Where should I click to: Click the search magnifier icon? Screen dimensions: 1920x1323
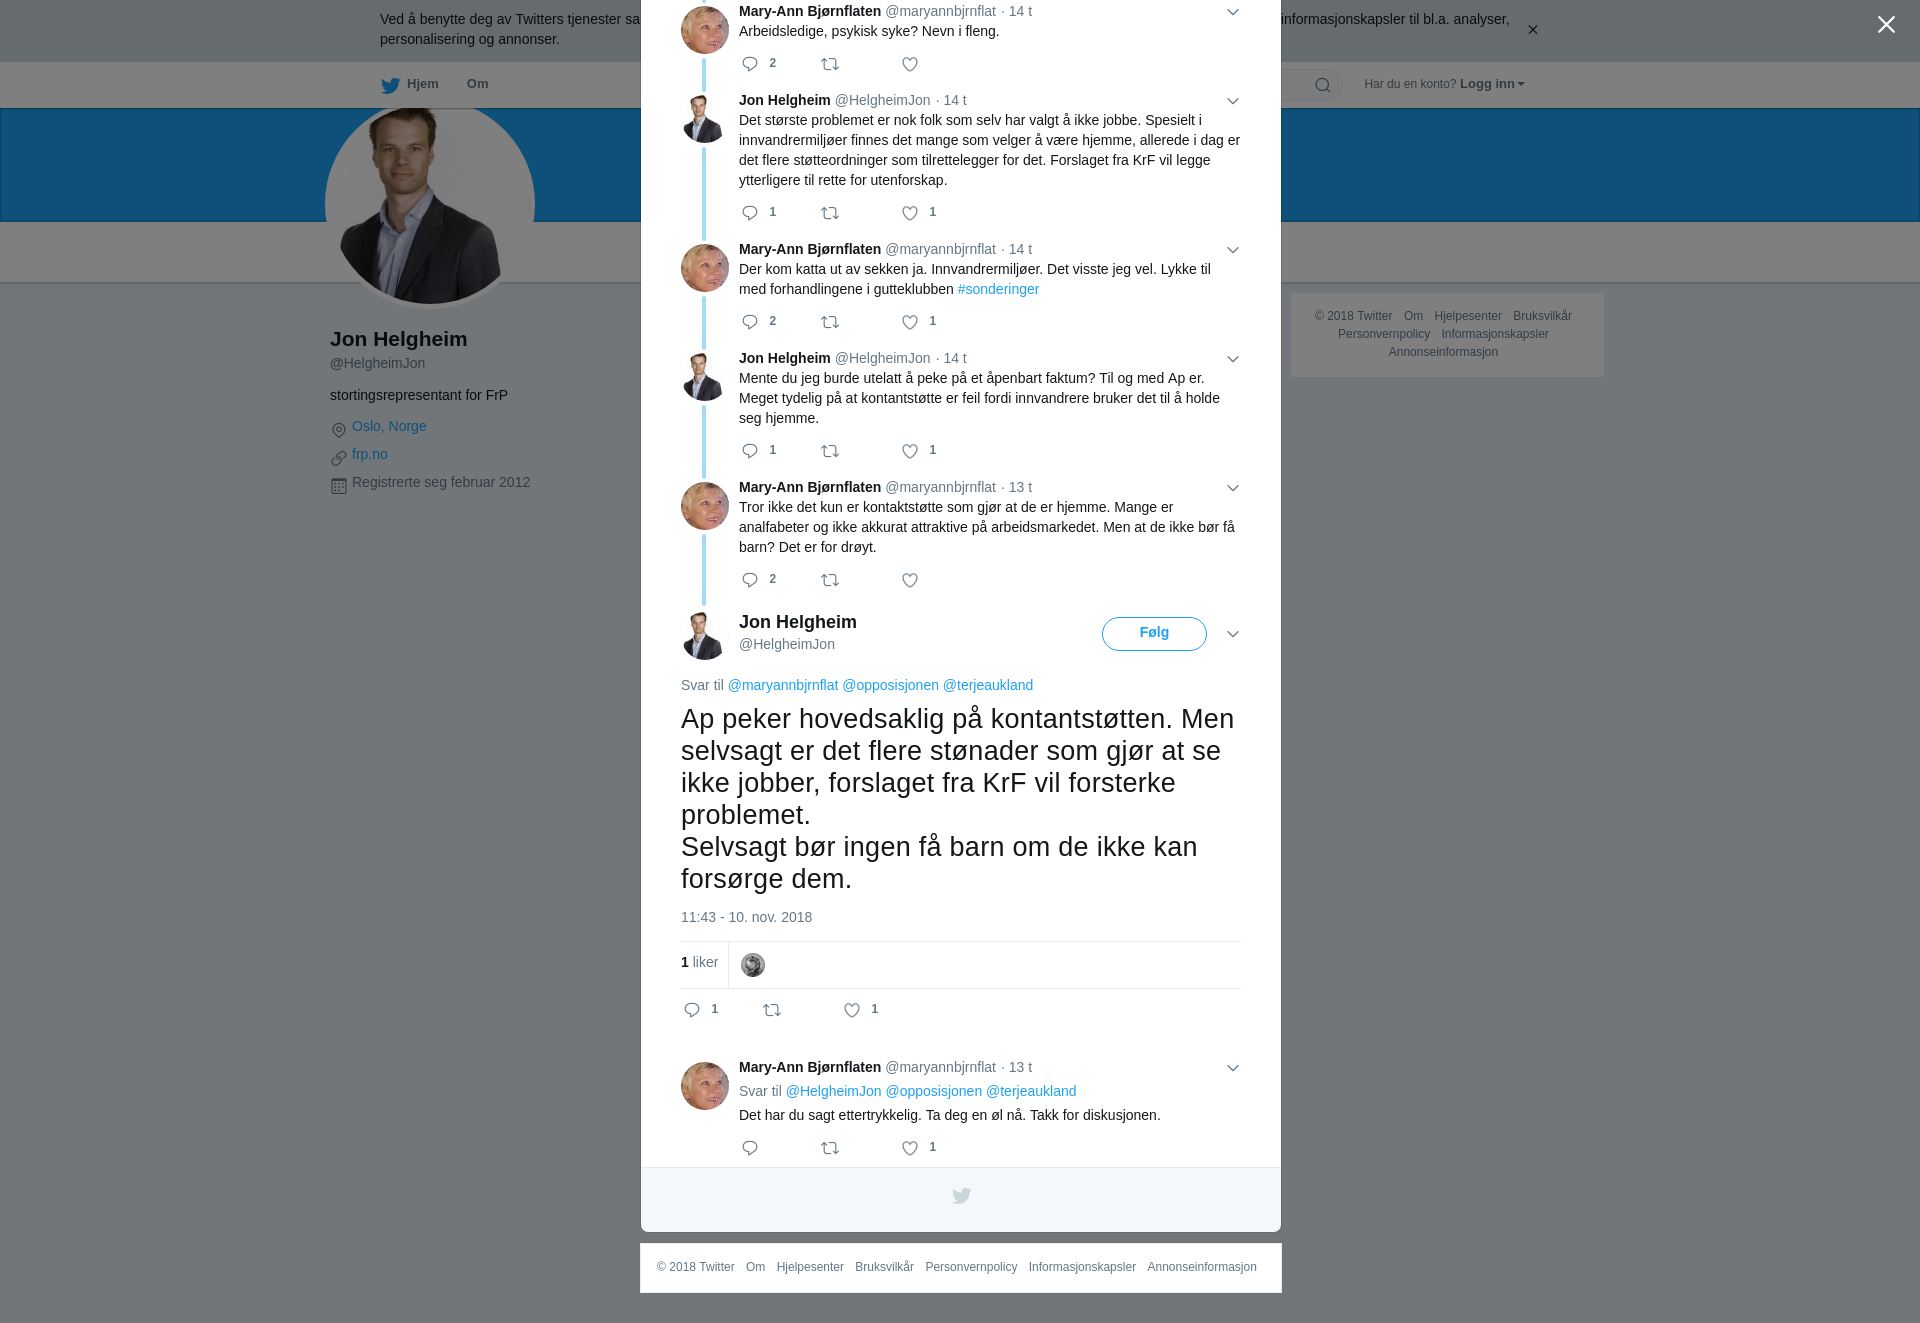click(1323, 85)
